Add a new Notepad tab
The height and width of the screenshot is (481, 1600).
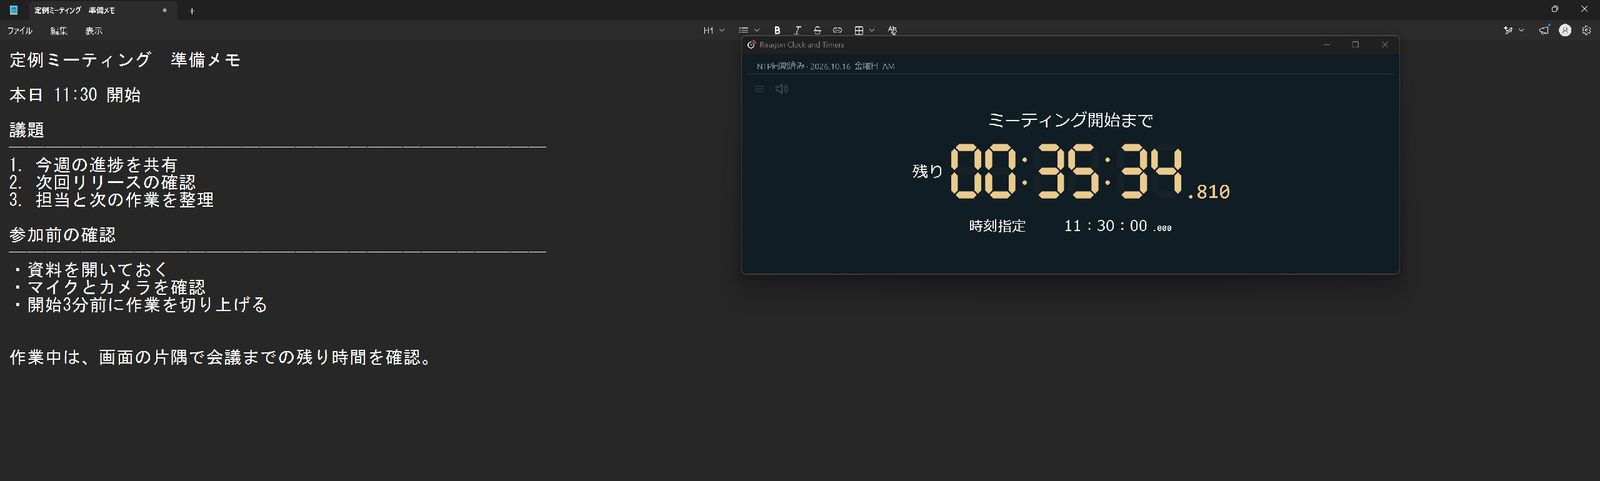point(192,11)
